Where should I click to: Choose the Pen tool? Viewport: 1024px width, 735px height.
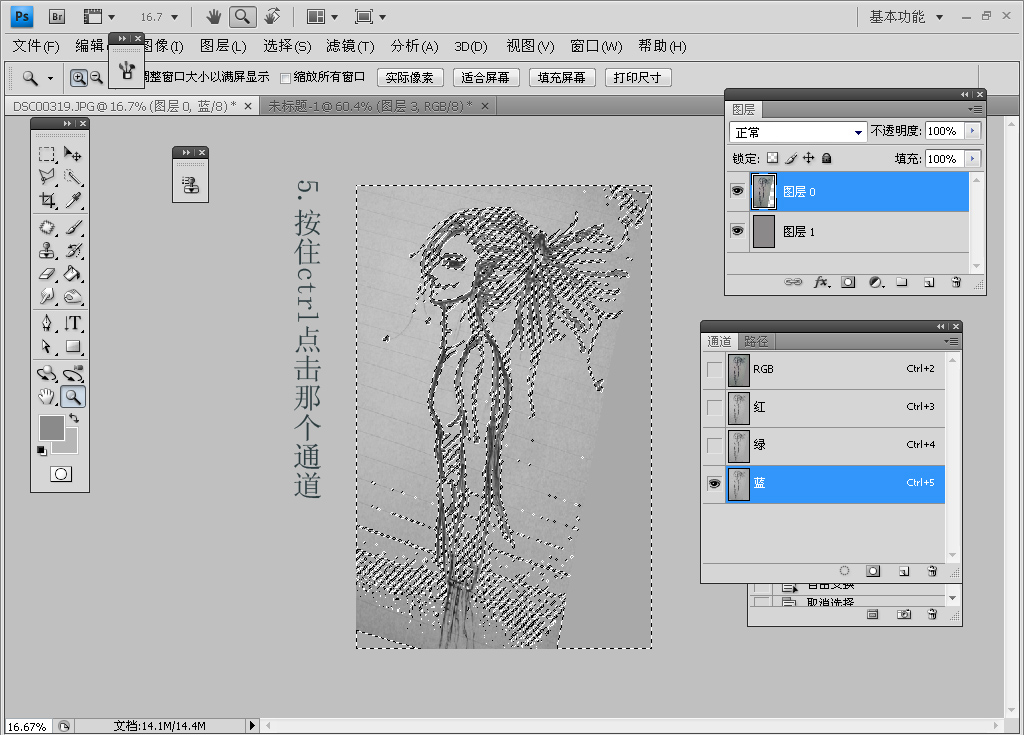[x=47, y=322]
